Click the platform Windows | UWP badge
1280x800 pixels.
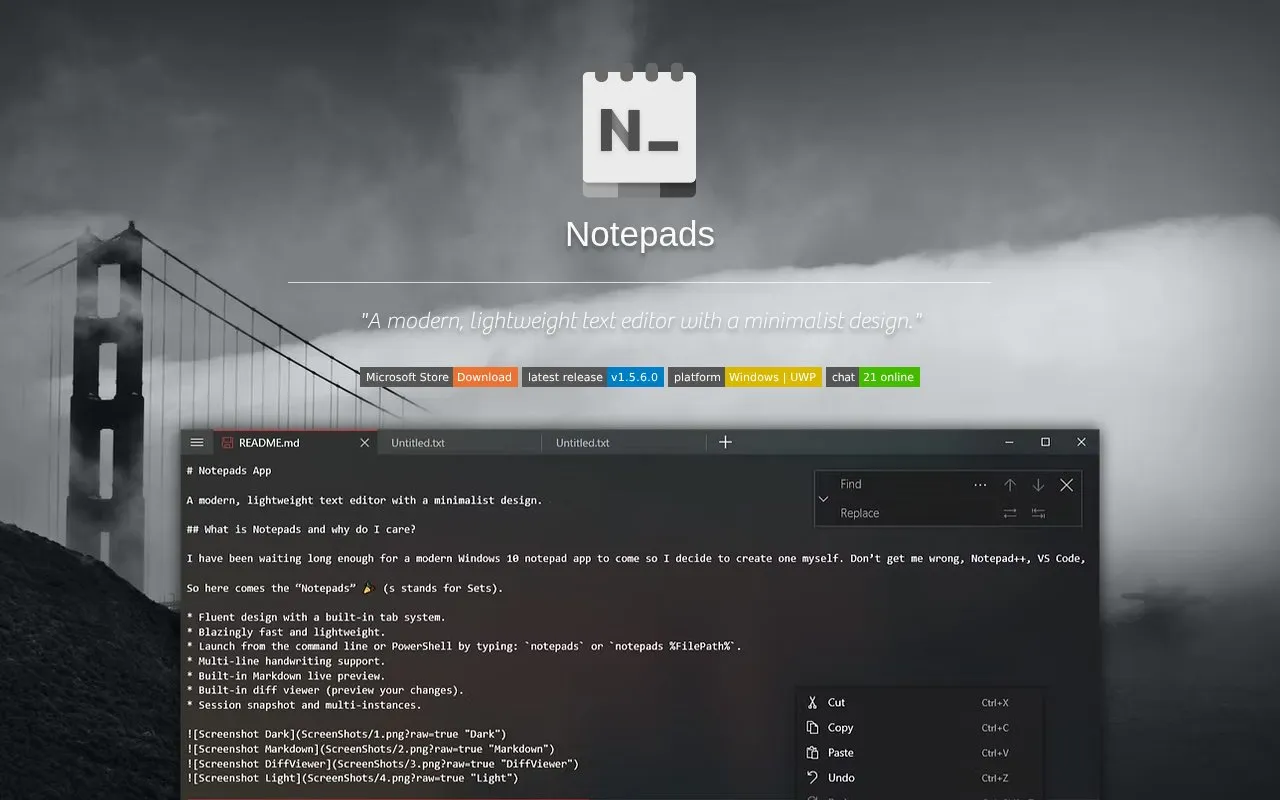coord(745,377)
